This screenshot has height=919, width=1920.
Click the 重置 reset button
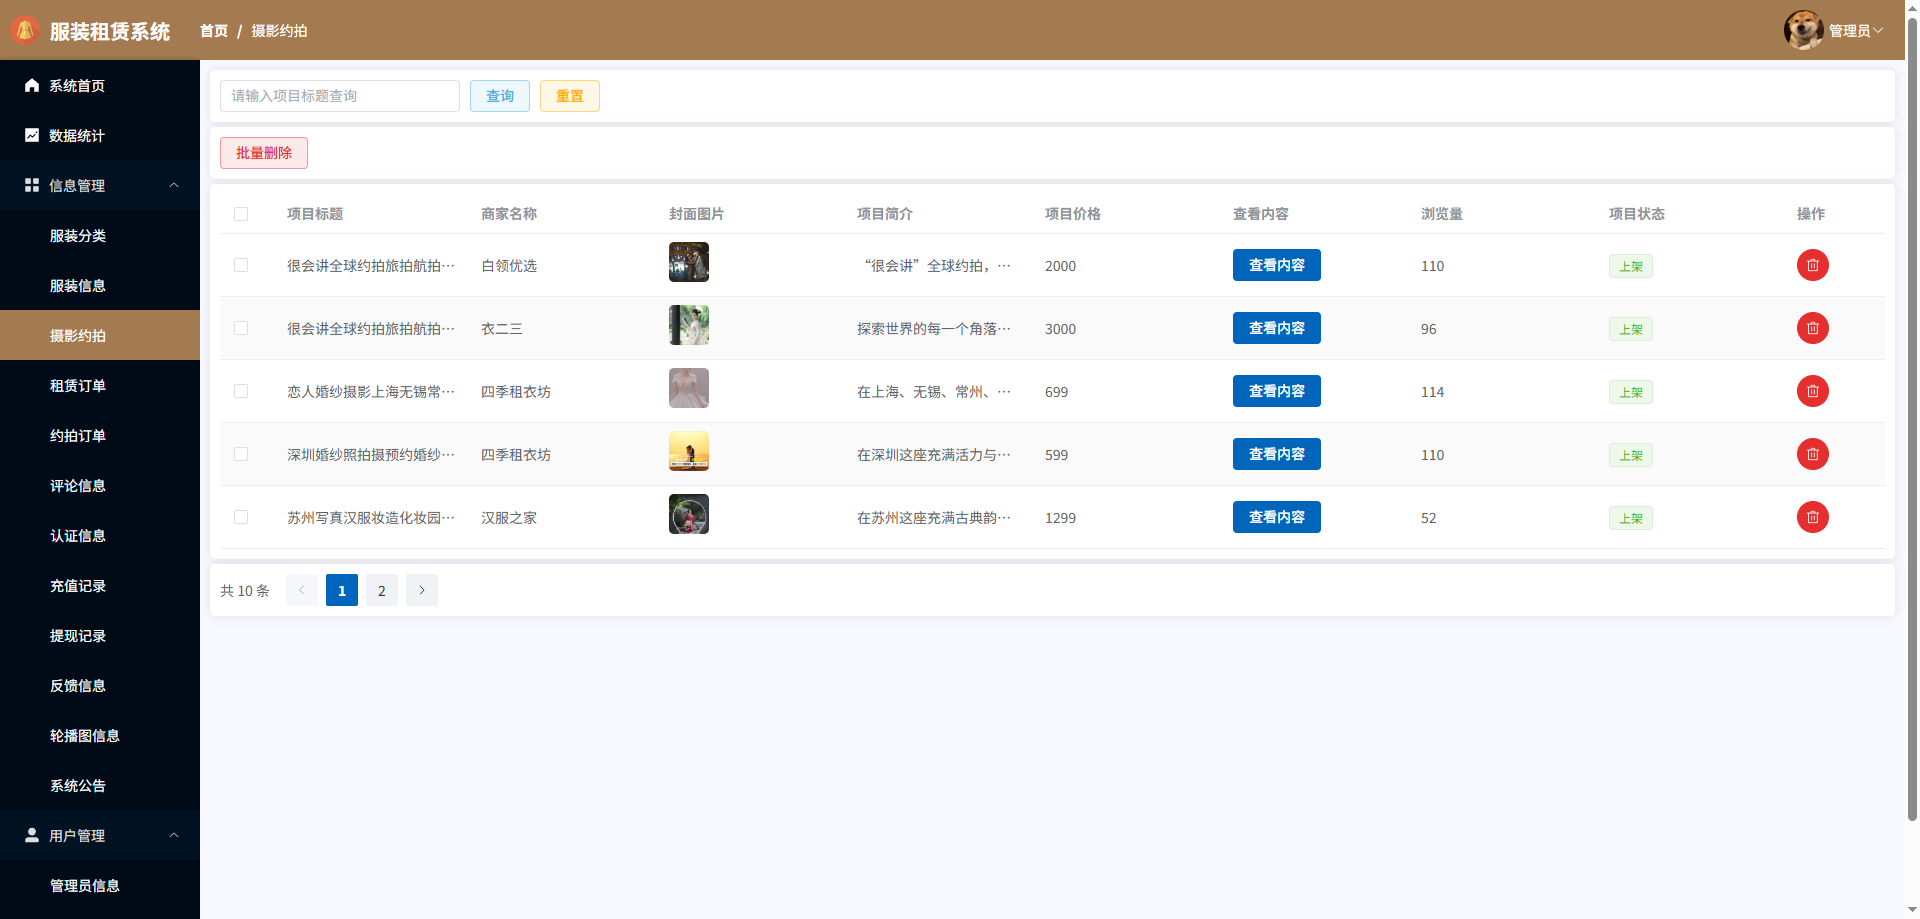[570, 96]
